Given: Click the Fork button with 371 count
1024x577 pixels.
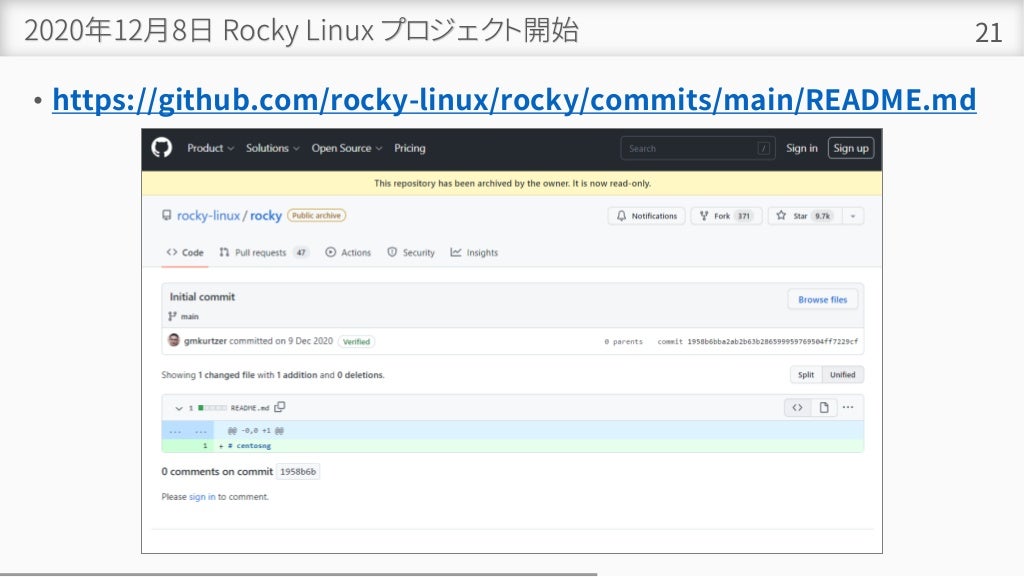Looking at the screenshot, I should [x=726, y=216].
